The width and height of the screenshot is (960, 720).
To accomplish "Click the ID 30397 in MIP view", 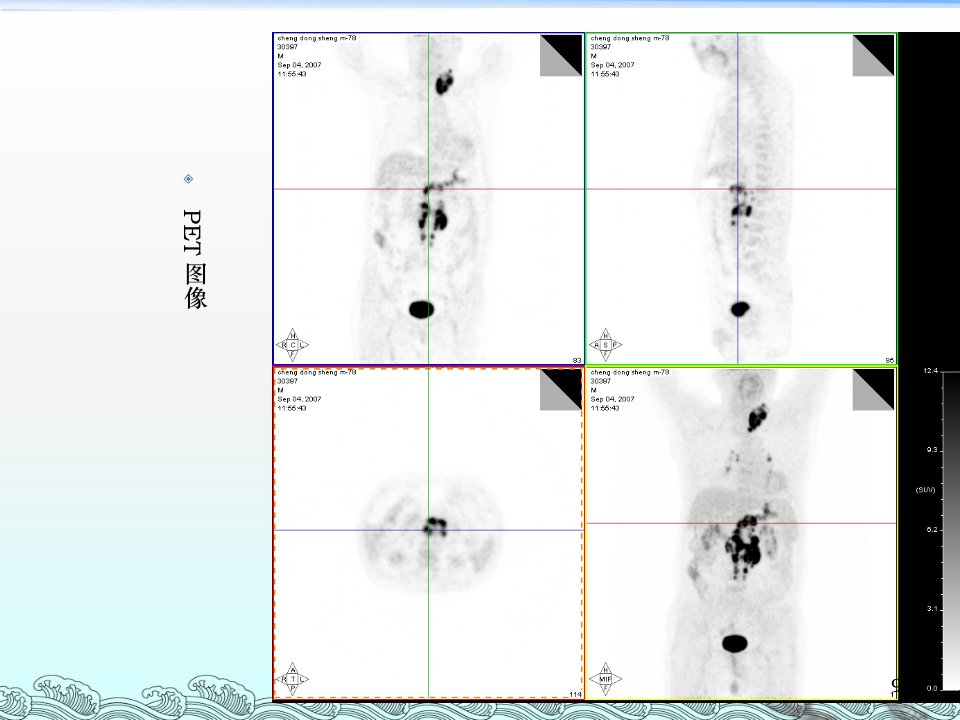I will 601,381.
